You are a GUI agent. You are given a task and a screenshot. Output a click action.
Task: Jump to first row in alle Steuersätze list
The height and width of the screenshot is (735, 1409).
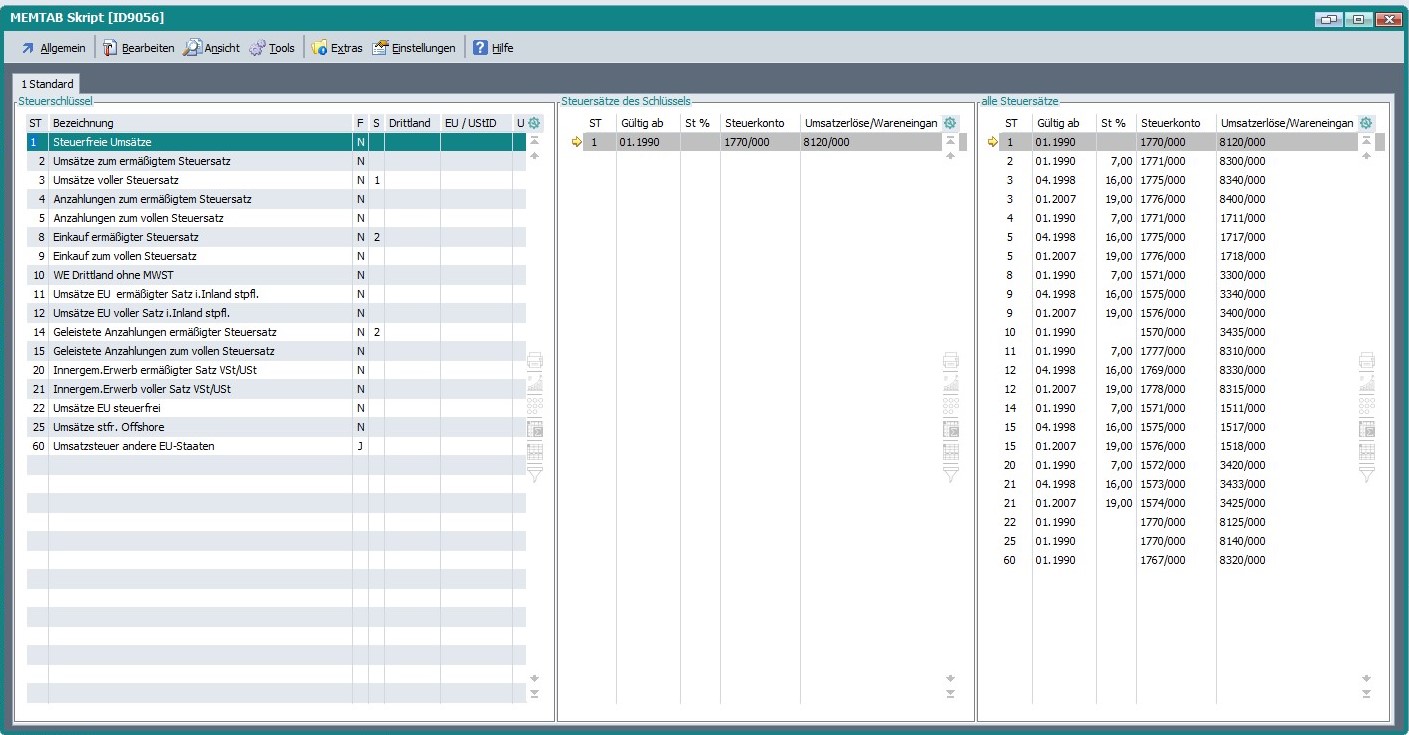click(x=1366, y=142)
